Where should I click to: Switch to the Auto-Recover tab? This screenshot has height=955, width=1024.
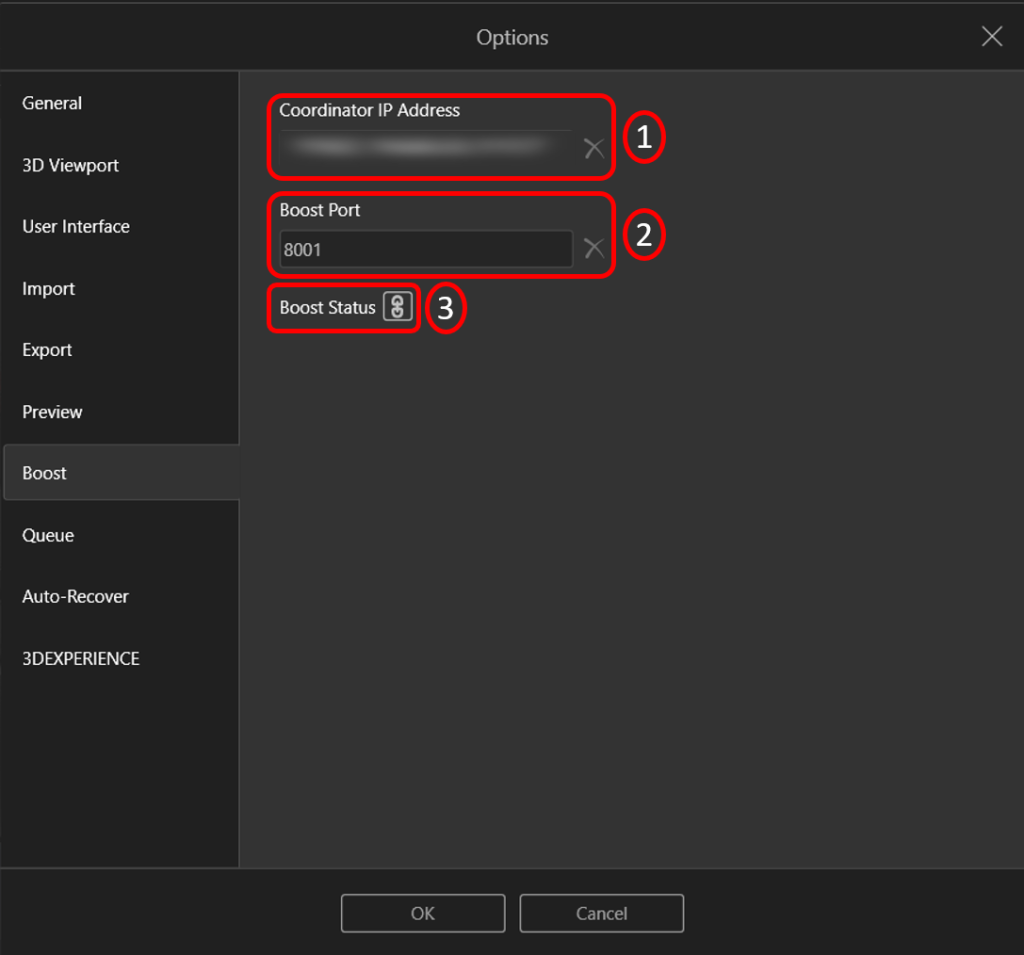75,597
